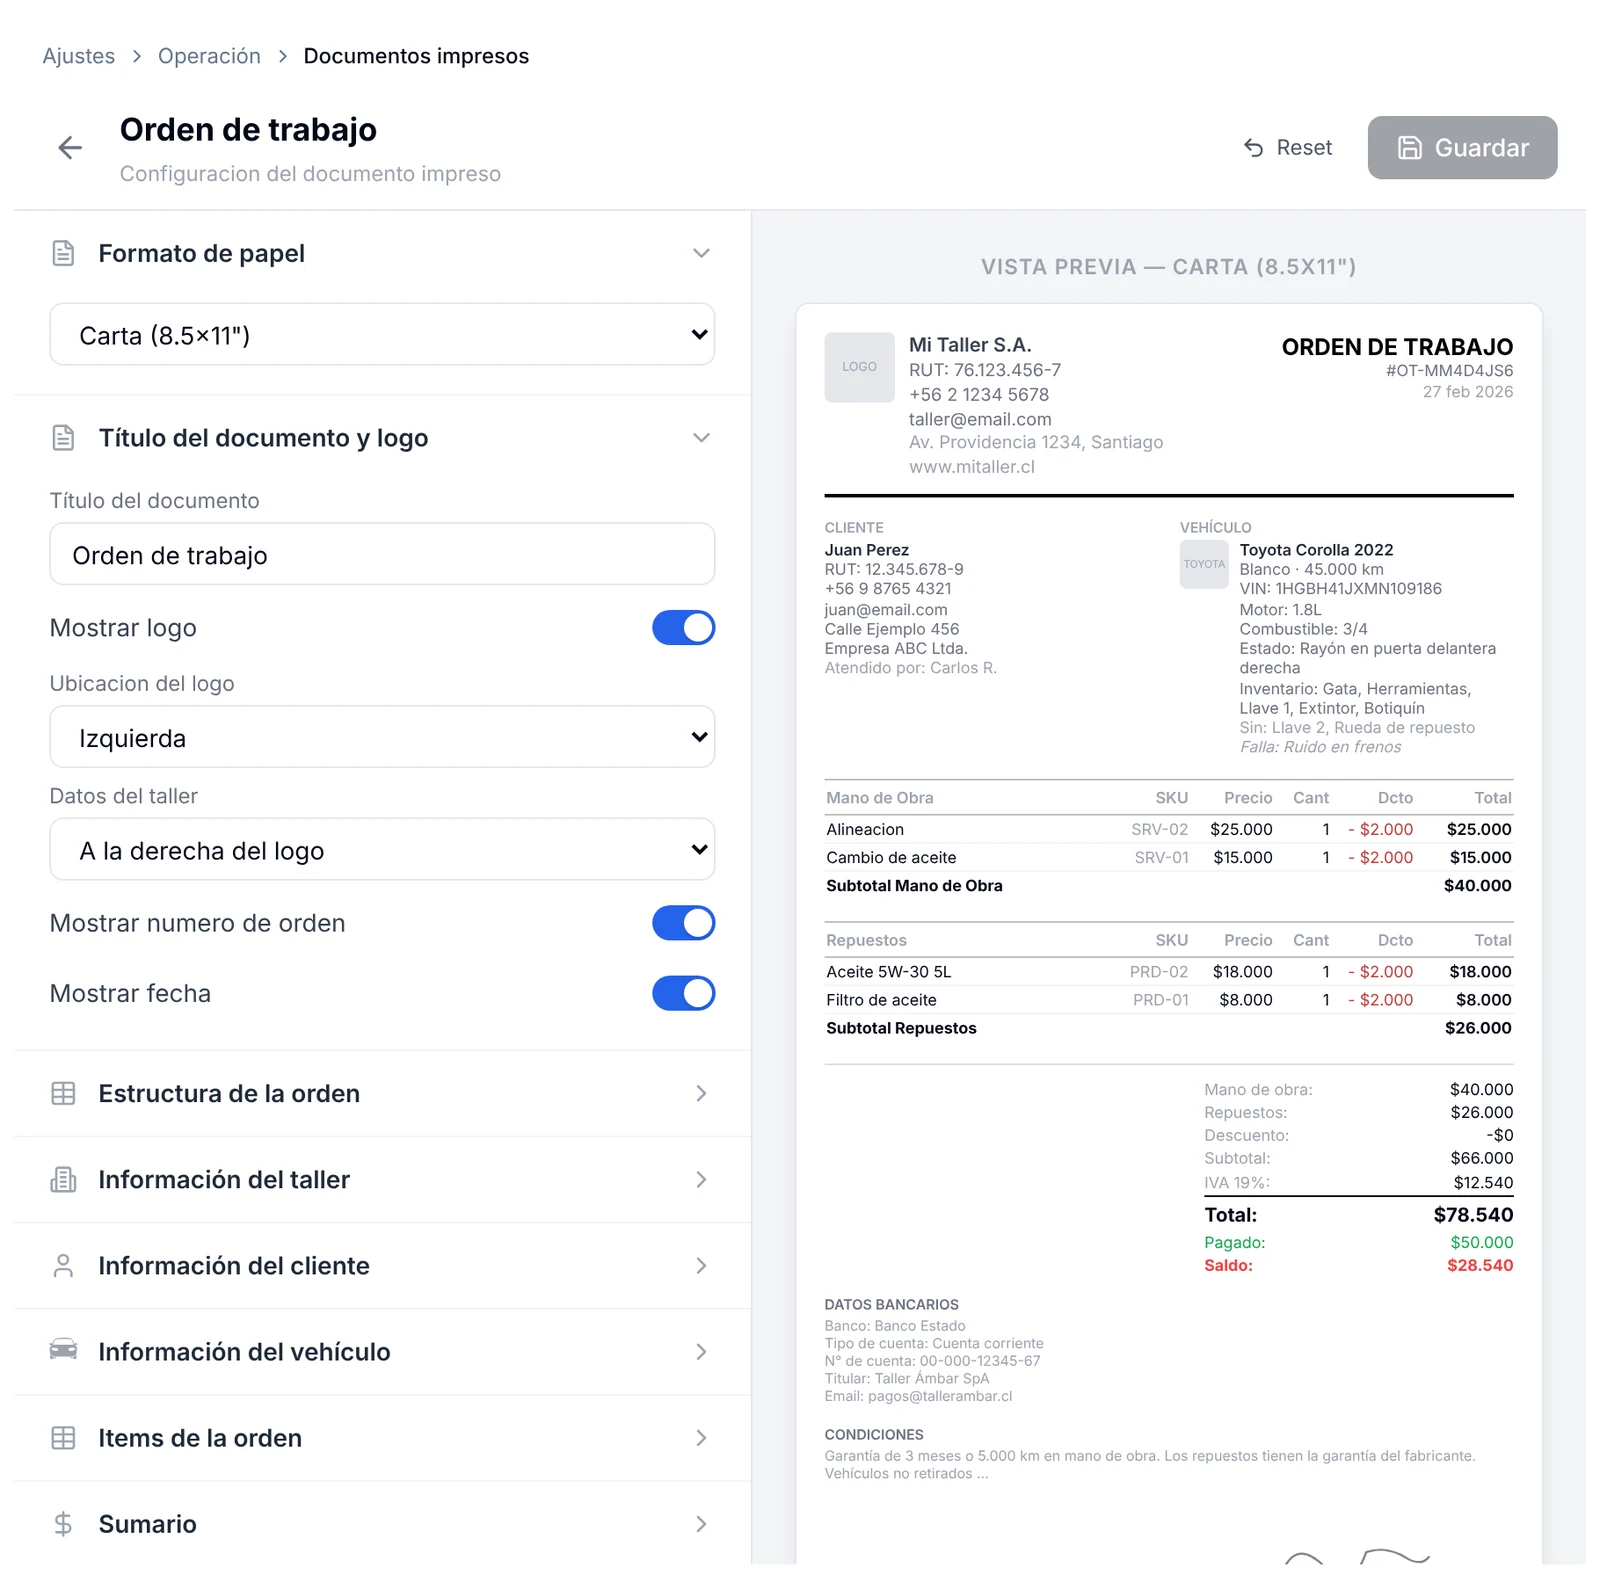Click the Total value $78.540
Viewport: 1600px width, 1582px height.
1473,1215
